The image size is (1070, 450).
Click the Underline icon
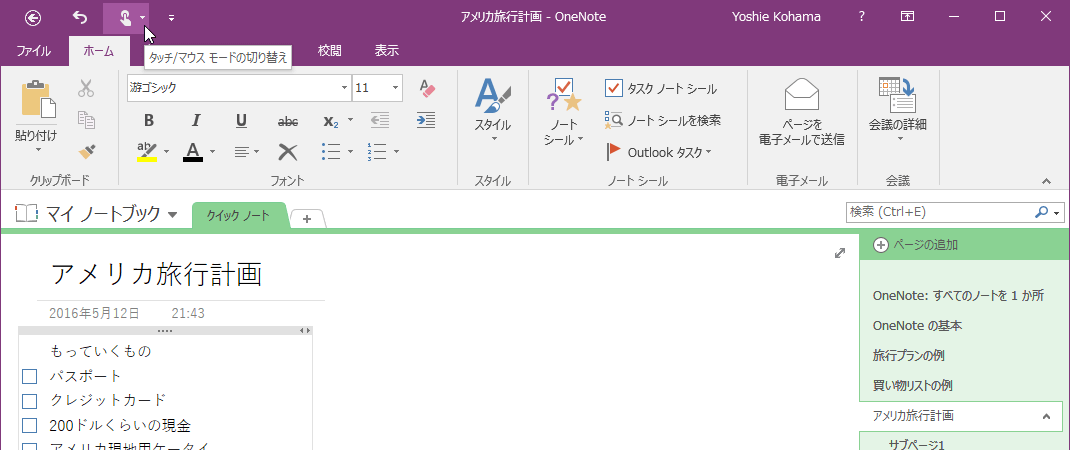coord(241,121)
